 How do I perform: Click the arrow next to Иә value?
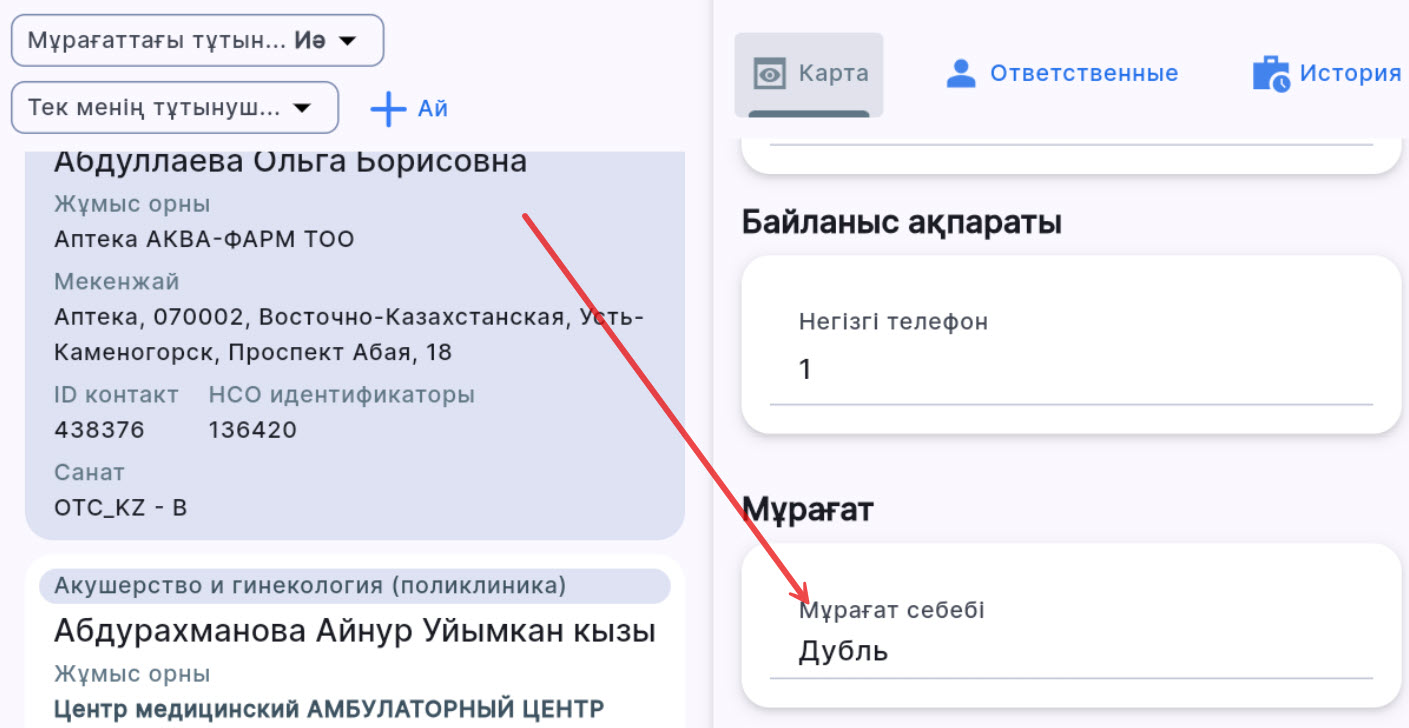348,41
